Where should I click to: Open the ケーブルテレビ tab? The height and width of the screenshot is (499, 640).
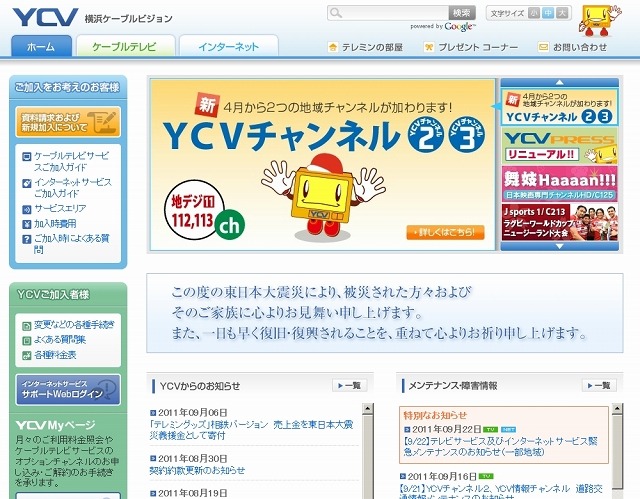point(125,46)
